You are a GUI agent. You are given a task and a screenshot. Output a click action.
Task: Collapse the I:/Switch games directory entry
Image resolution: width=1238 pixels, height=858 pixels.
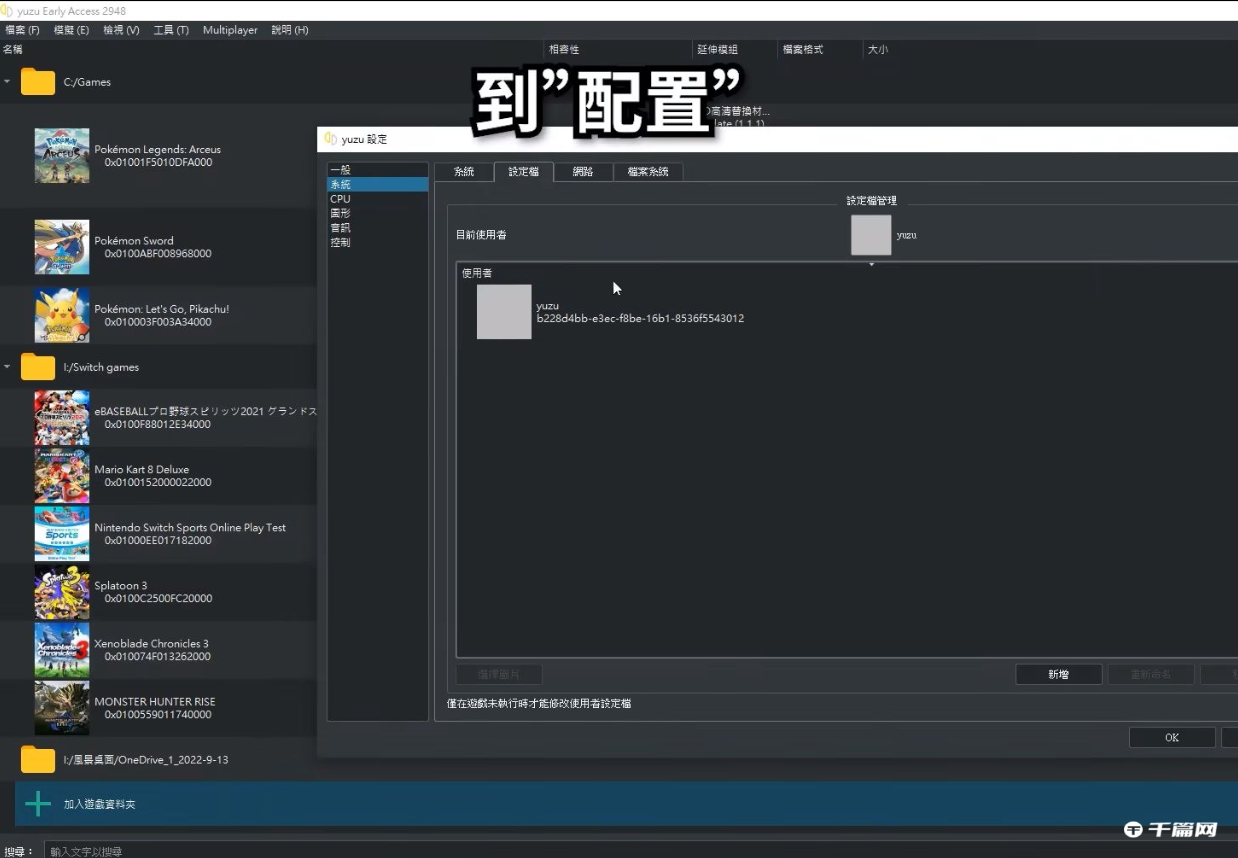(9, 366)
